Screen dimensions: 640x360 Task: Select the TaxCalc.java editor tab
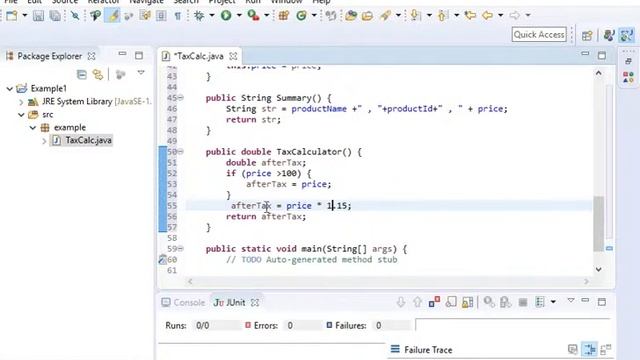coord(199,56)
